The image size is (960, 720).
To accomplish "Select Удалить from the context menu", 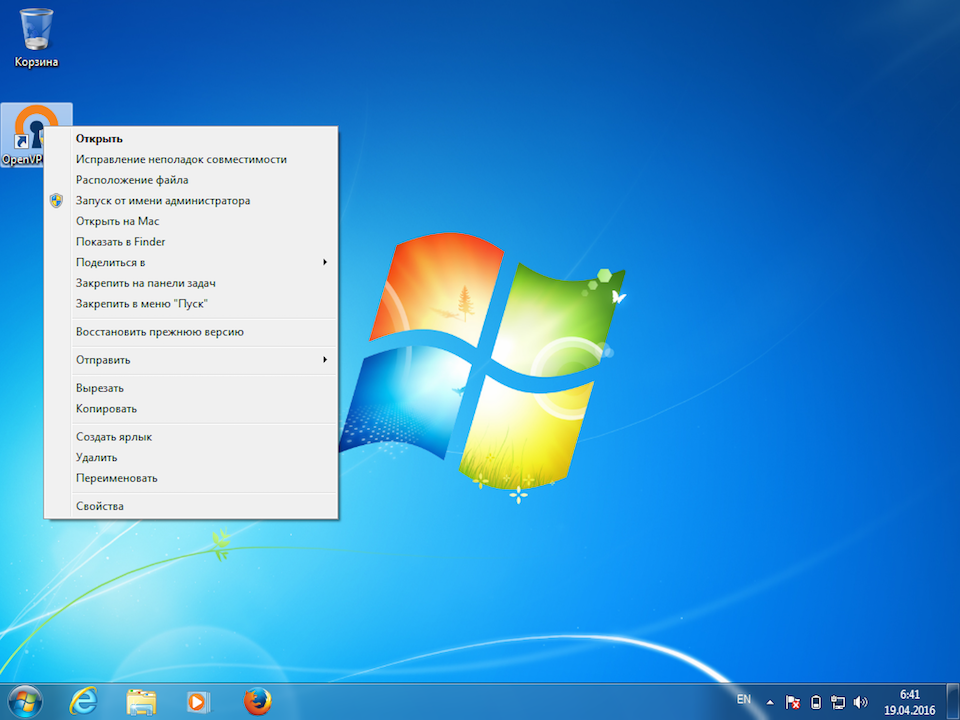I will click(x=191, y=457).
